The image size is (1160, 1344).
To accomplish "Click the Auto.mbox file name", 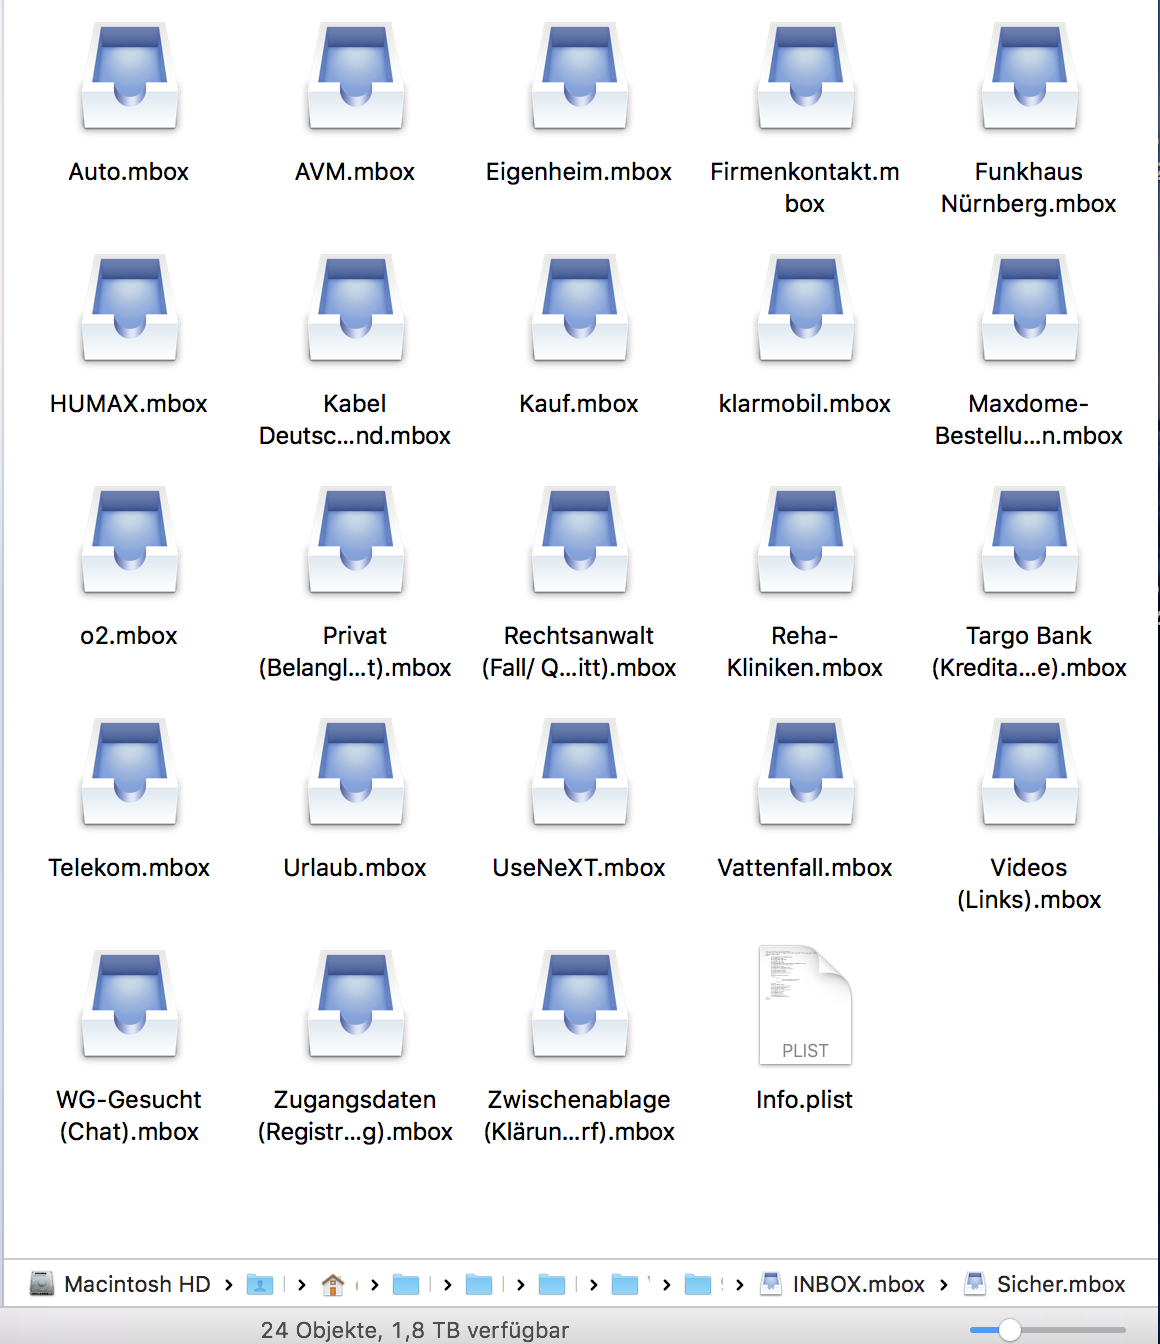I will pos(129,172).
